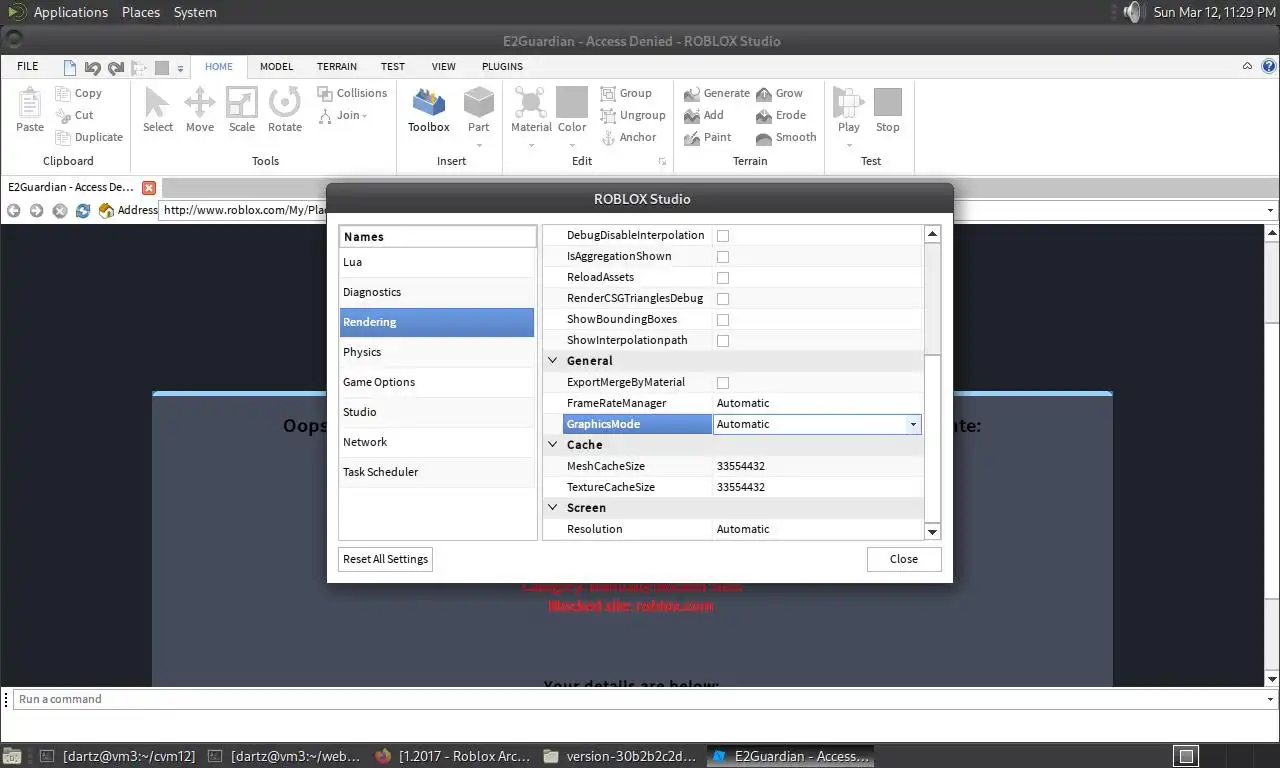1280x768 pixels.
Task: Tick RenderCSGTrianglesDebug checkbox
Action: point(723,299)
